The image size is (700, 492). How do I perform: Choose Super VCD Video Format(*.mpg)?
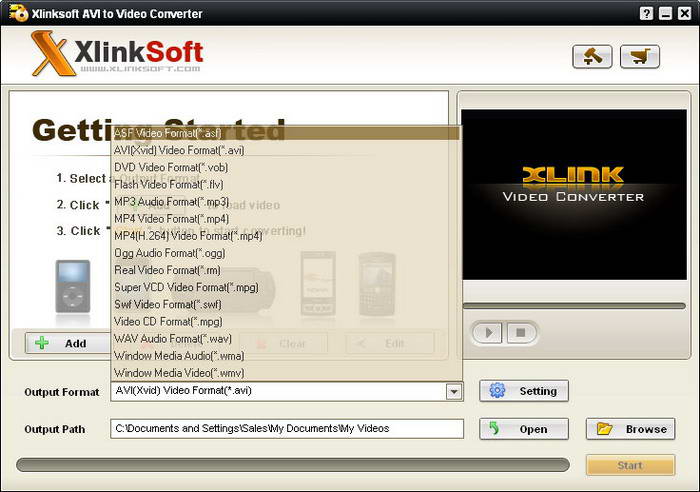(286, 287)
